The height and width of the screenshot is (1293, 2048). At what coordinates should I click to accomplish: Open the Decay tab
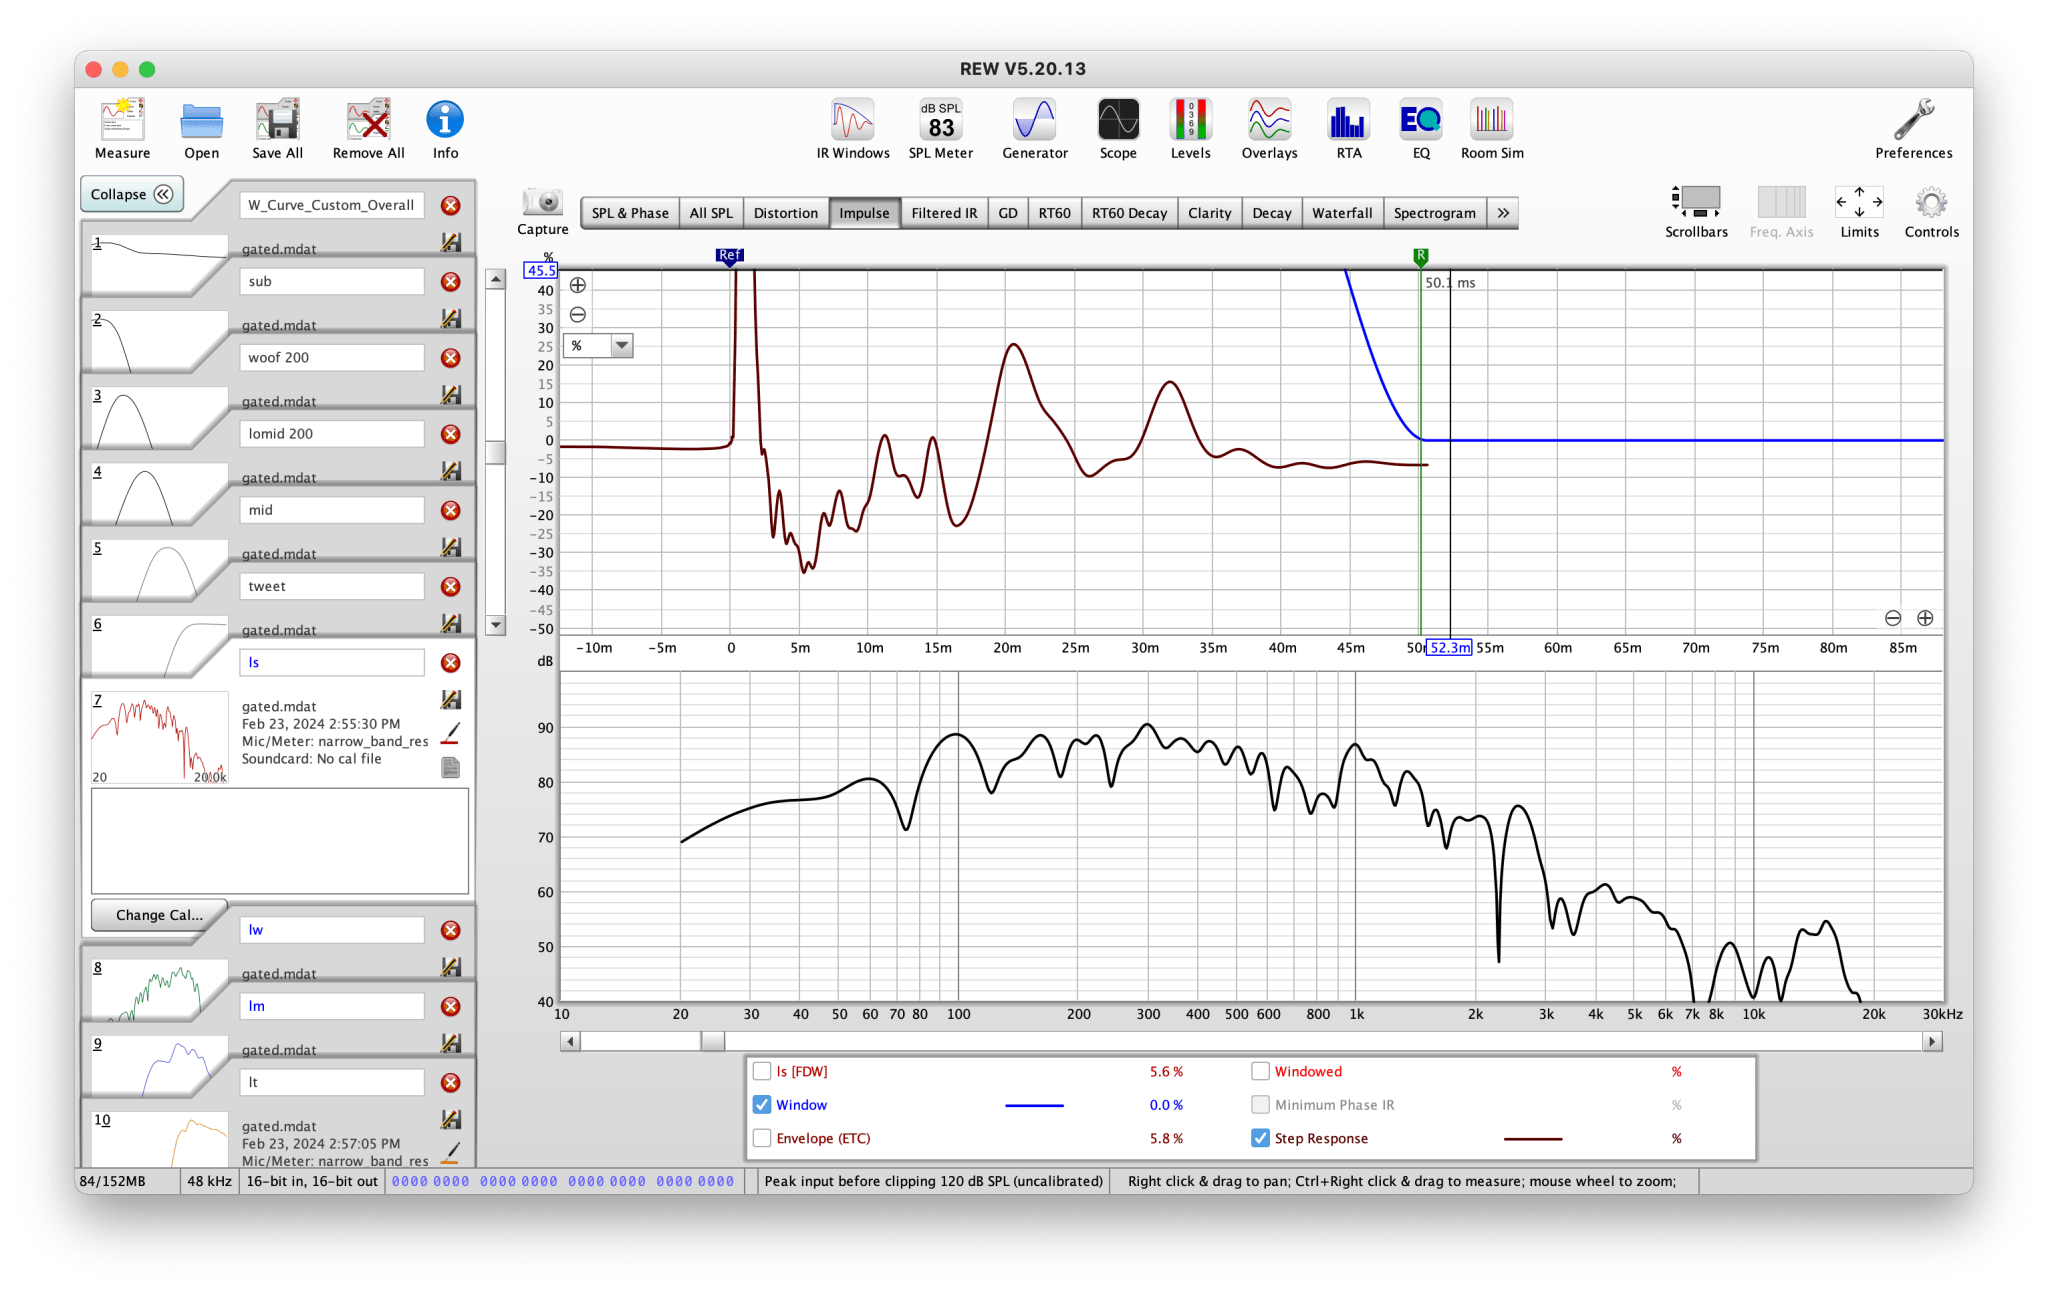coord(1272,213)
